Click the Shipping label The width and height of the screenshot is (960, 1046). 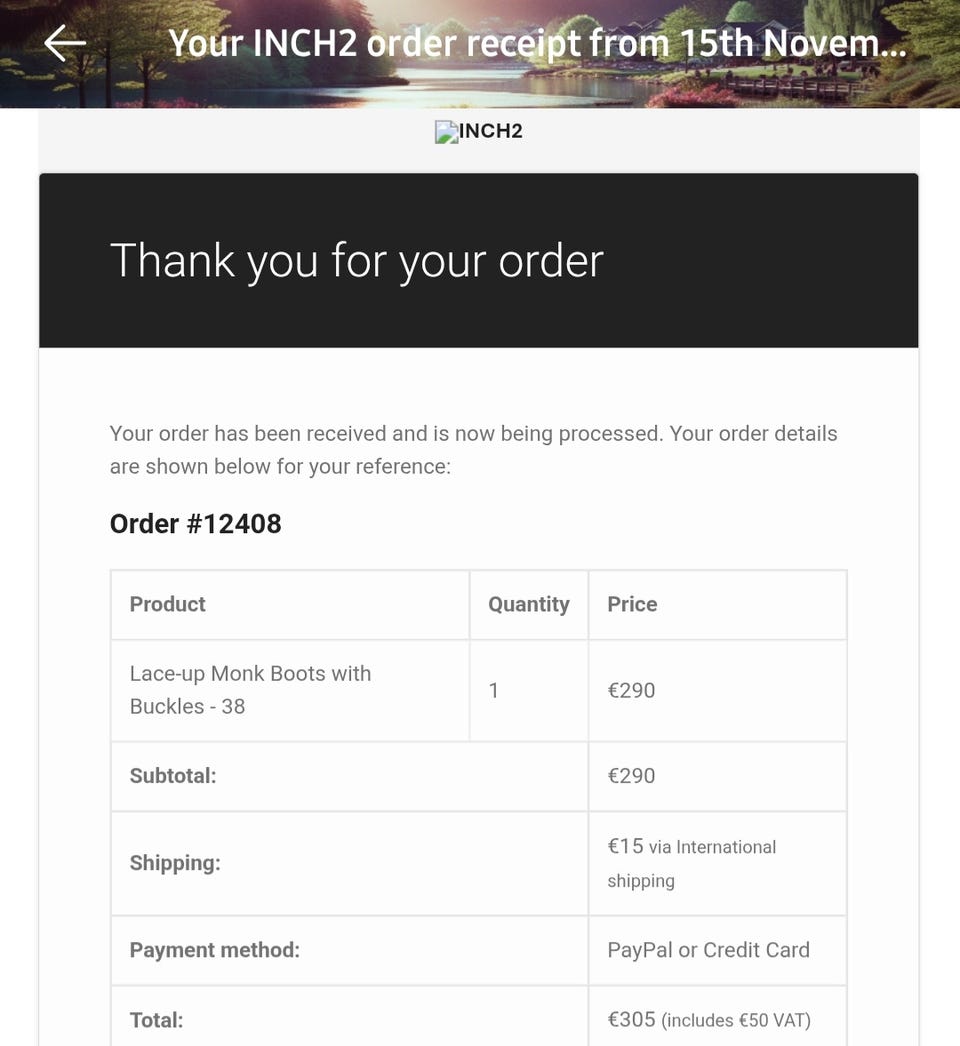click(175, 863)
